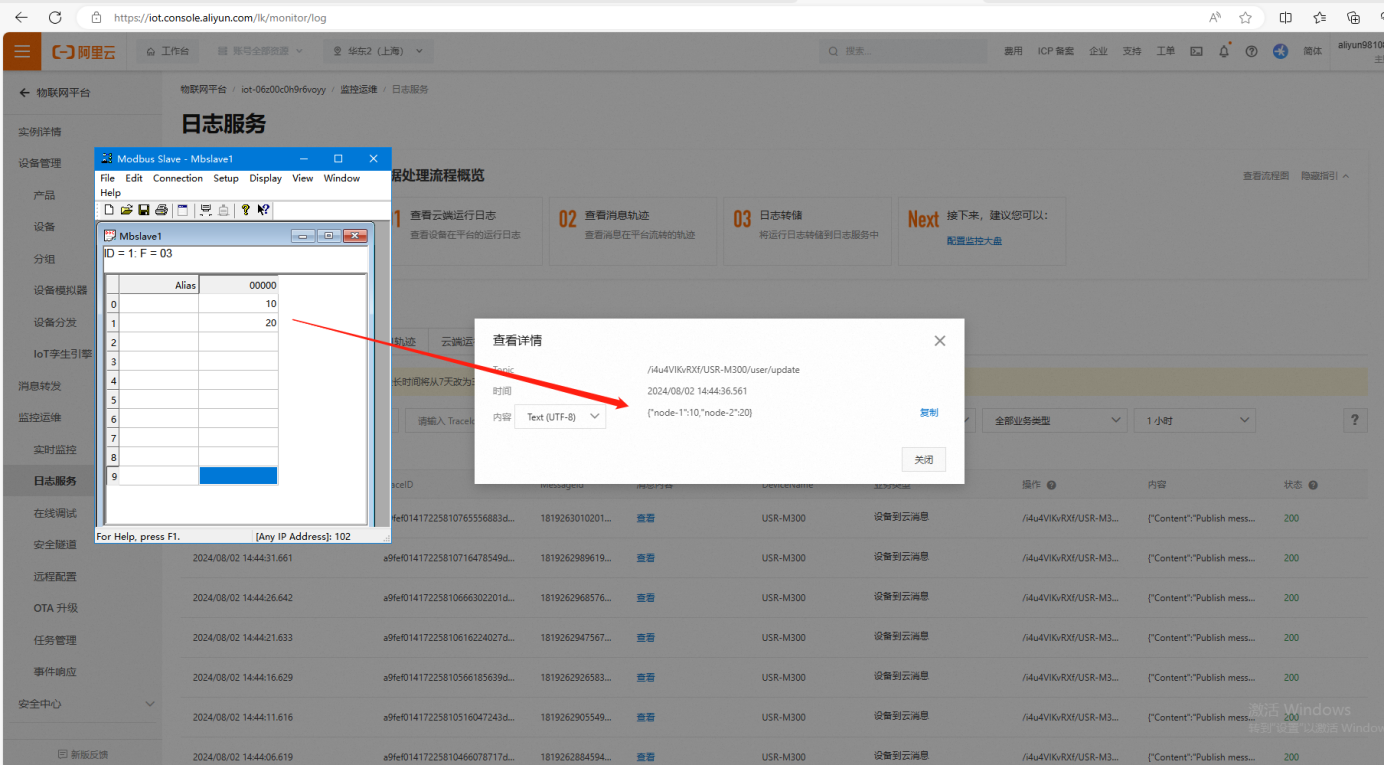Click the New document icon in Modbus Slave
Image resolution: width=1384 pixels, height=765 pixels.
click(x=109, y=210)
